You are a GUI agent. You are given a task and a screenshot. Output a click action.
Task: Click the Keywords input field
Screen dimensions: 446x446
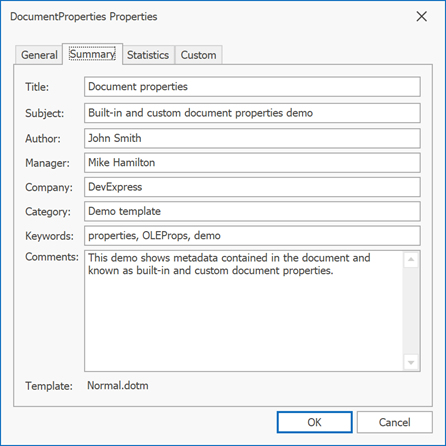click(x=252, y=236)
